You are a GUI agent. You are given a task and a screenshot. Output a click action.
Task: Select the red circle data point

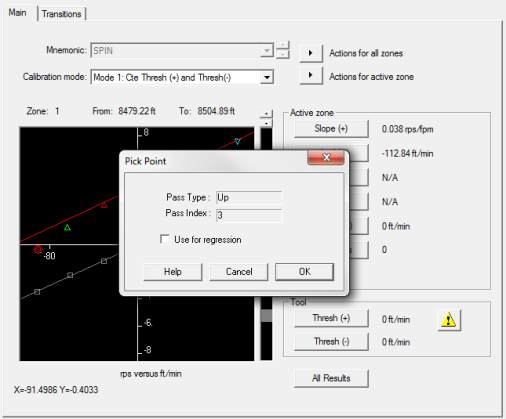(38, 249)
